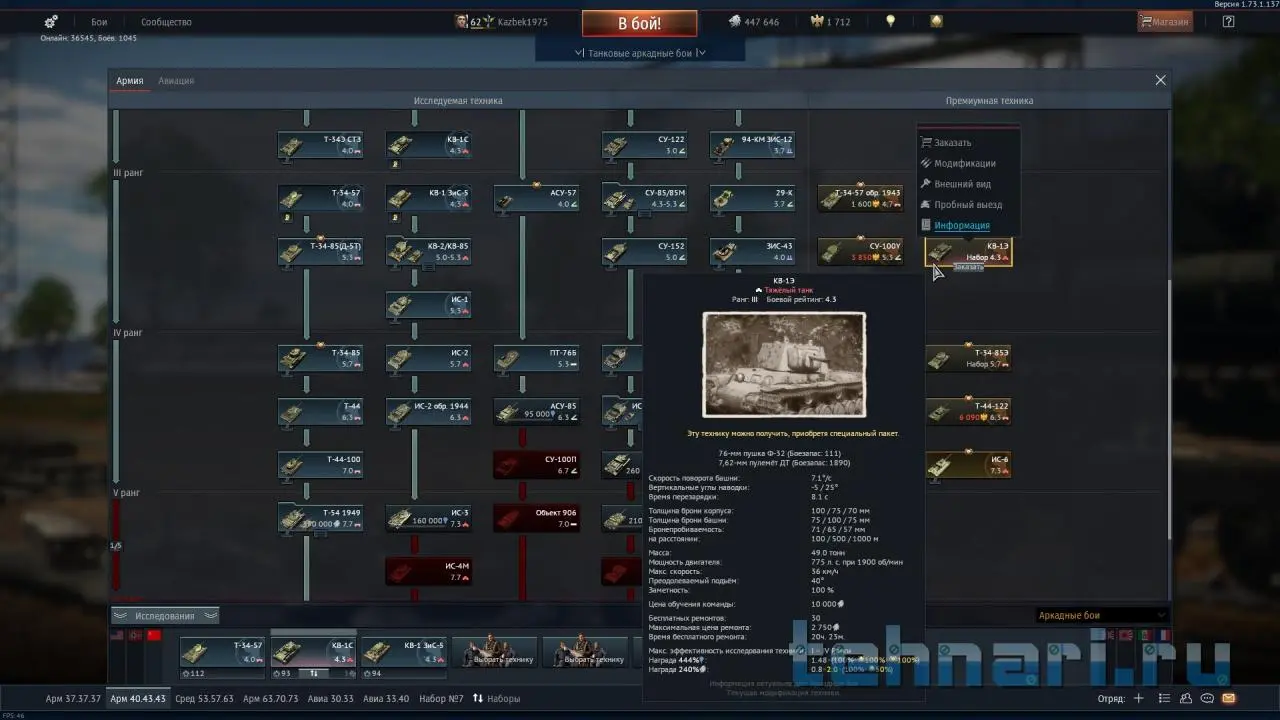Open the settings gear menu
The height and width of the screenshot is (720, 1280).
tap(51, 21)
